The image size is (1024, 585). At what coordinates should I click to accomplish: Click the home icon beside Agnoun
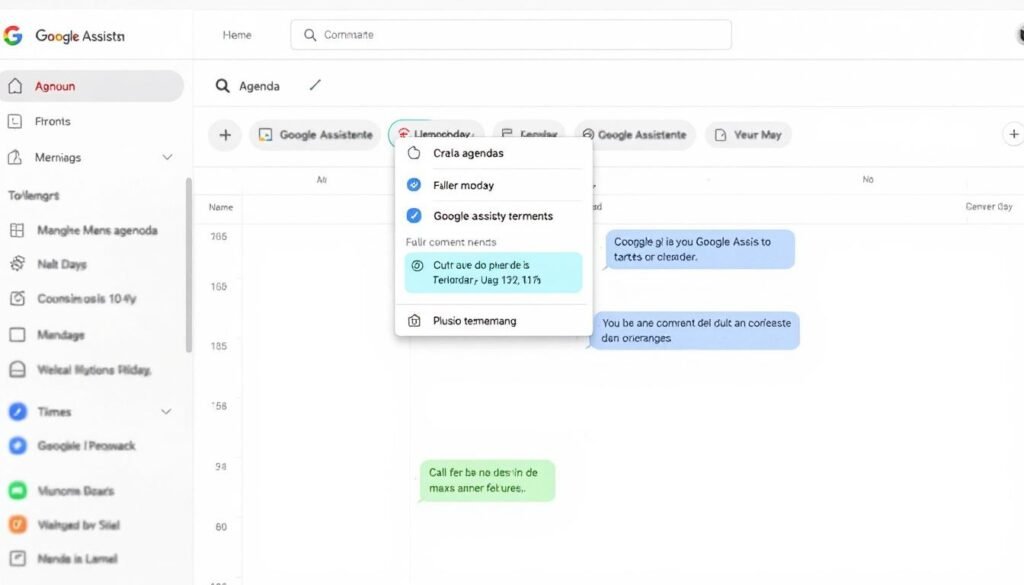[x=15, y=86]
